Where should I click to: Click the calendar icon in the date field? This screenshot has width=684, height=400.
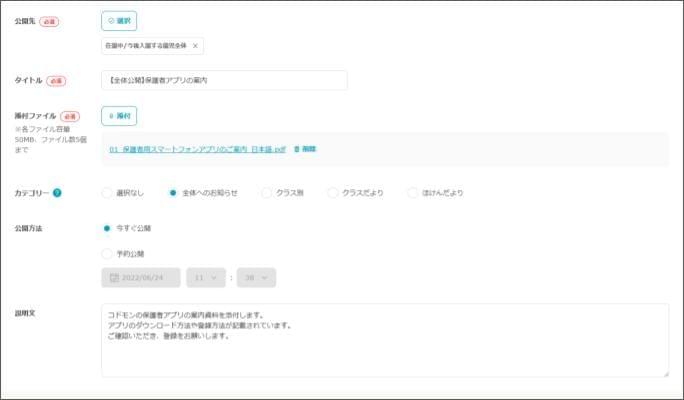click(114, 277)
